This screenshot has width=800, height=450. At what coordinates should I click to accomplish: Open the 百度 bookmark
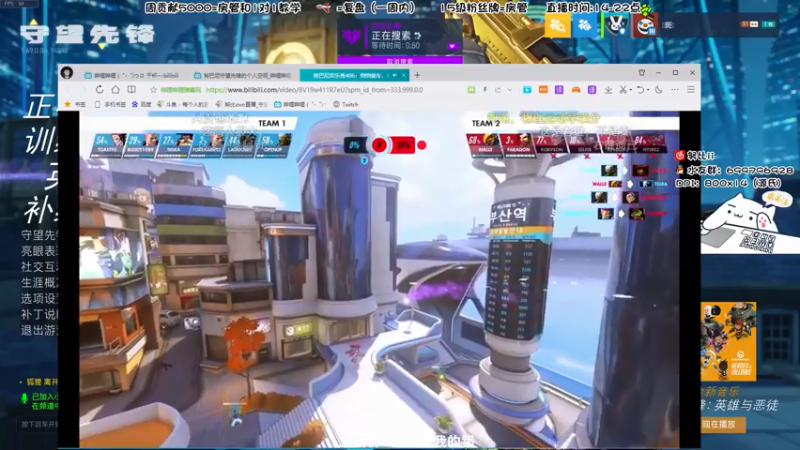click(x=142, y=104)
